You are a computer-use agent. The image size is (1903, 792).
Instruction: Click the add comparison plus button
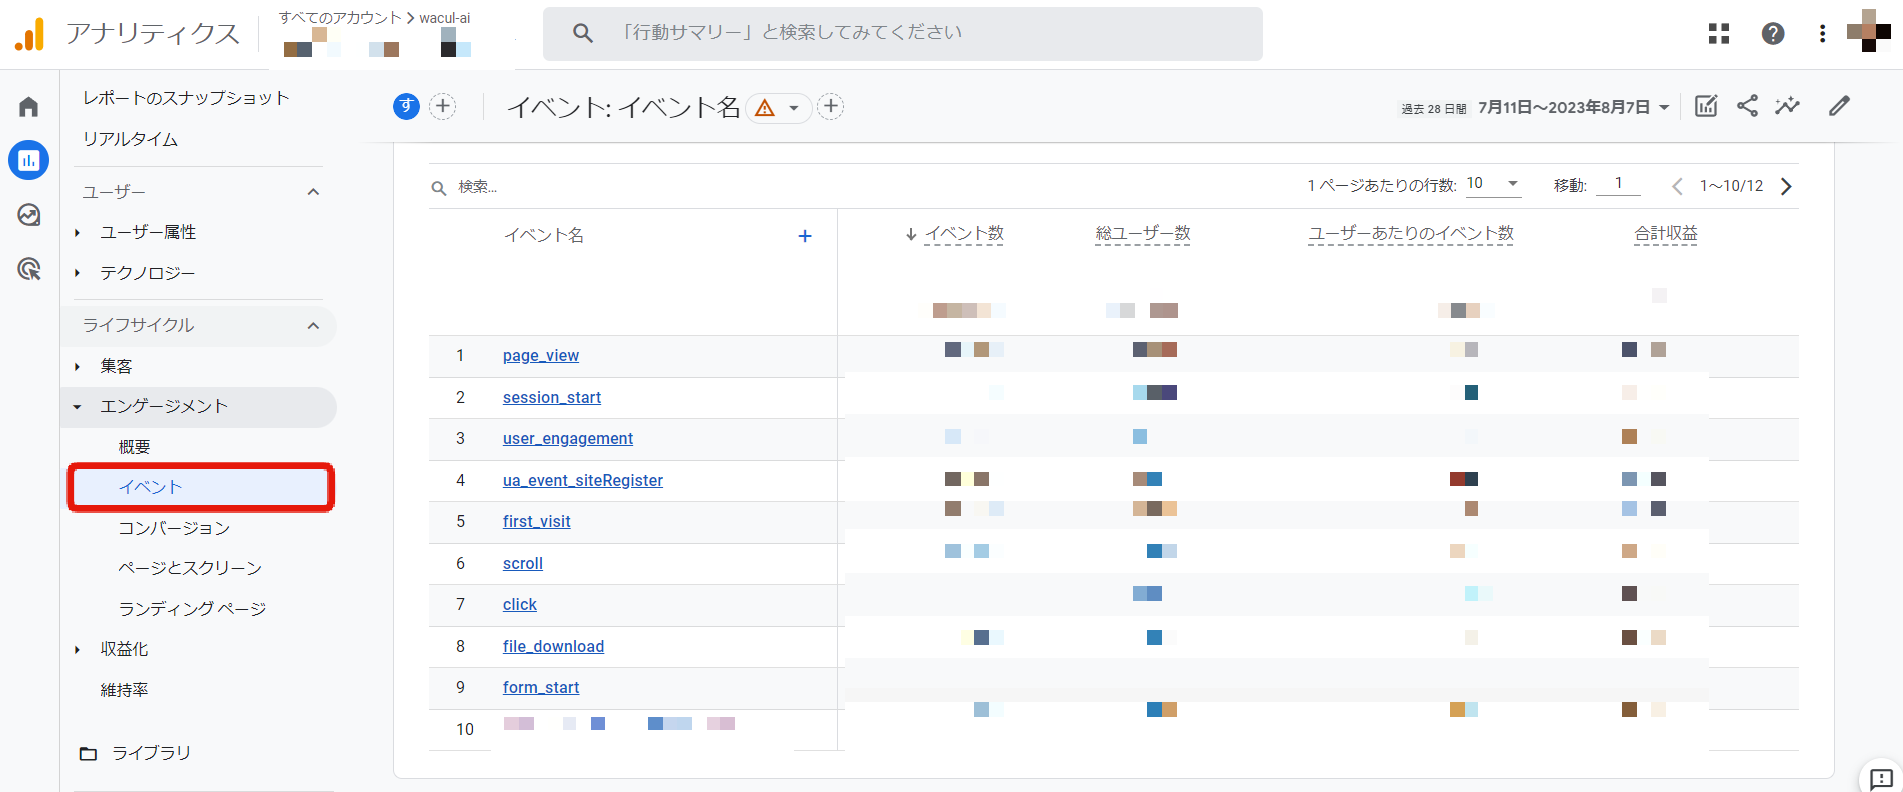[443, 106]
